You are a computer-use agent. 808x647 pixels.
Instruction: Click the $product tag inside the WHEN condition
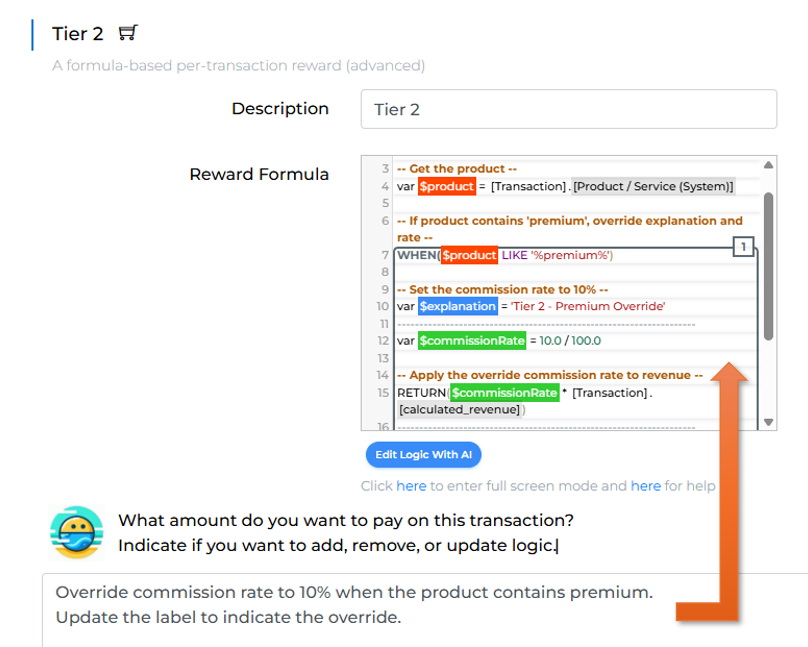(469, 255)
